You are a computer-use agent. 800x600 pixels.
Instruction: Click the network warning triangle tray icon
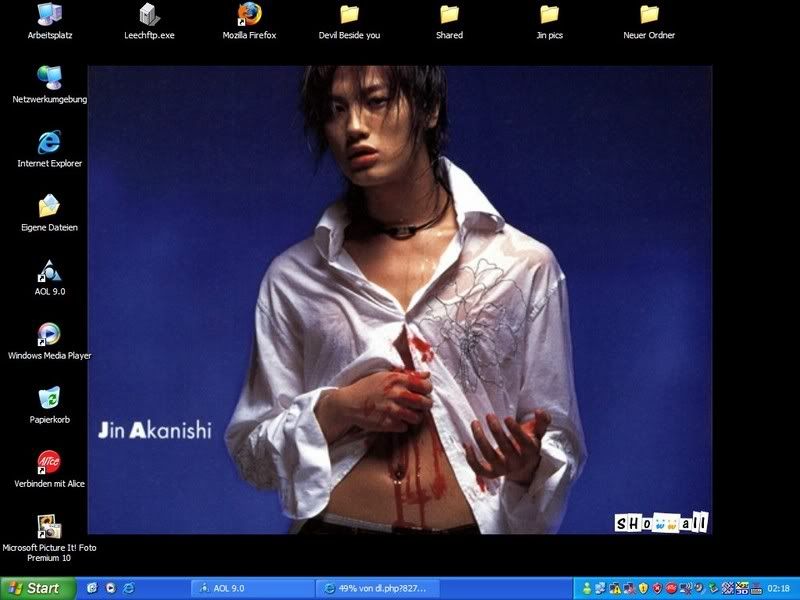click(x=615, y=588)
